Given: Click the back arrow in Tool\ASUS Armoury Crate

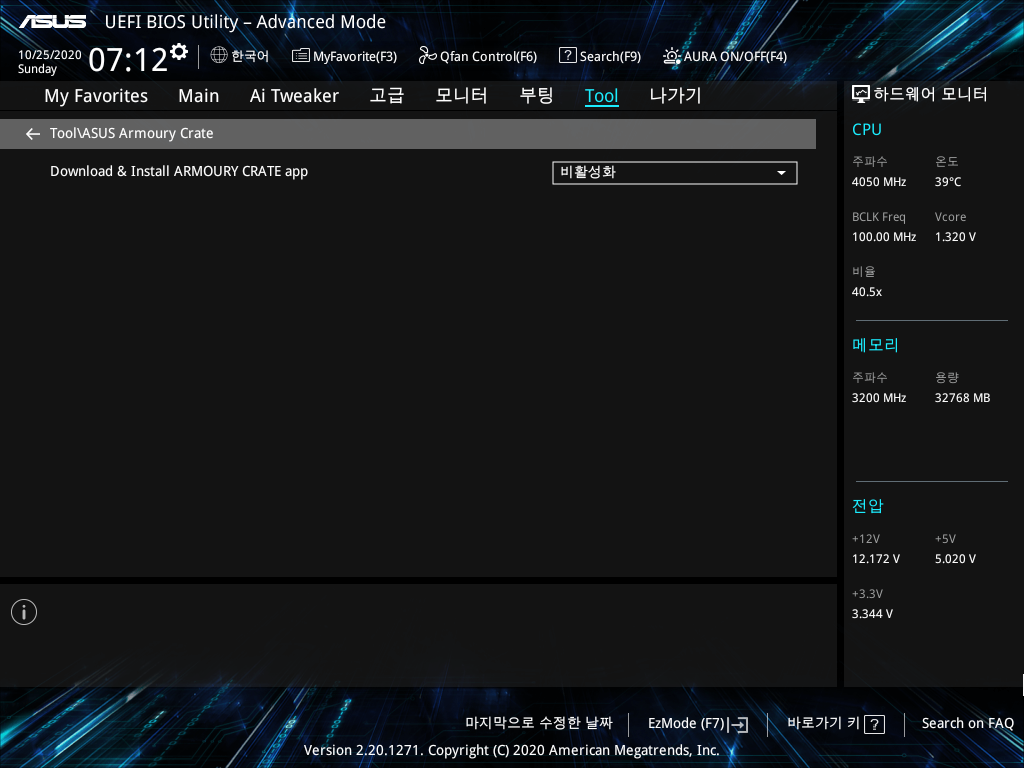Looking at the screenshot, I should 33,134.
